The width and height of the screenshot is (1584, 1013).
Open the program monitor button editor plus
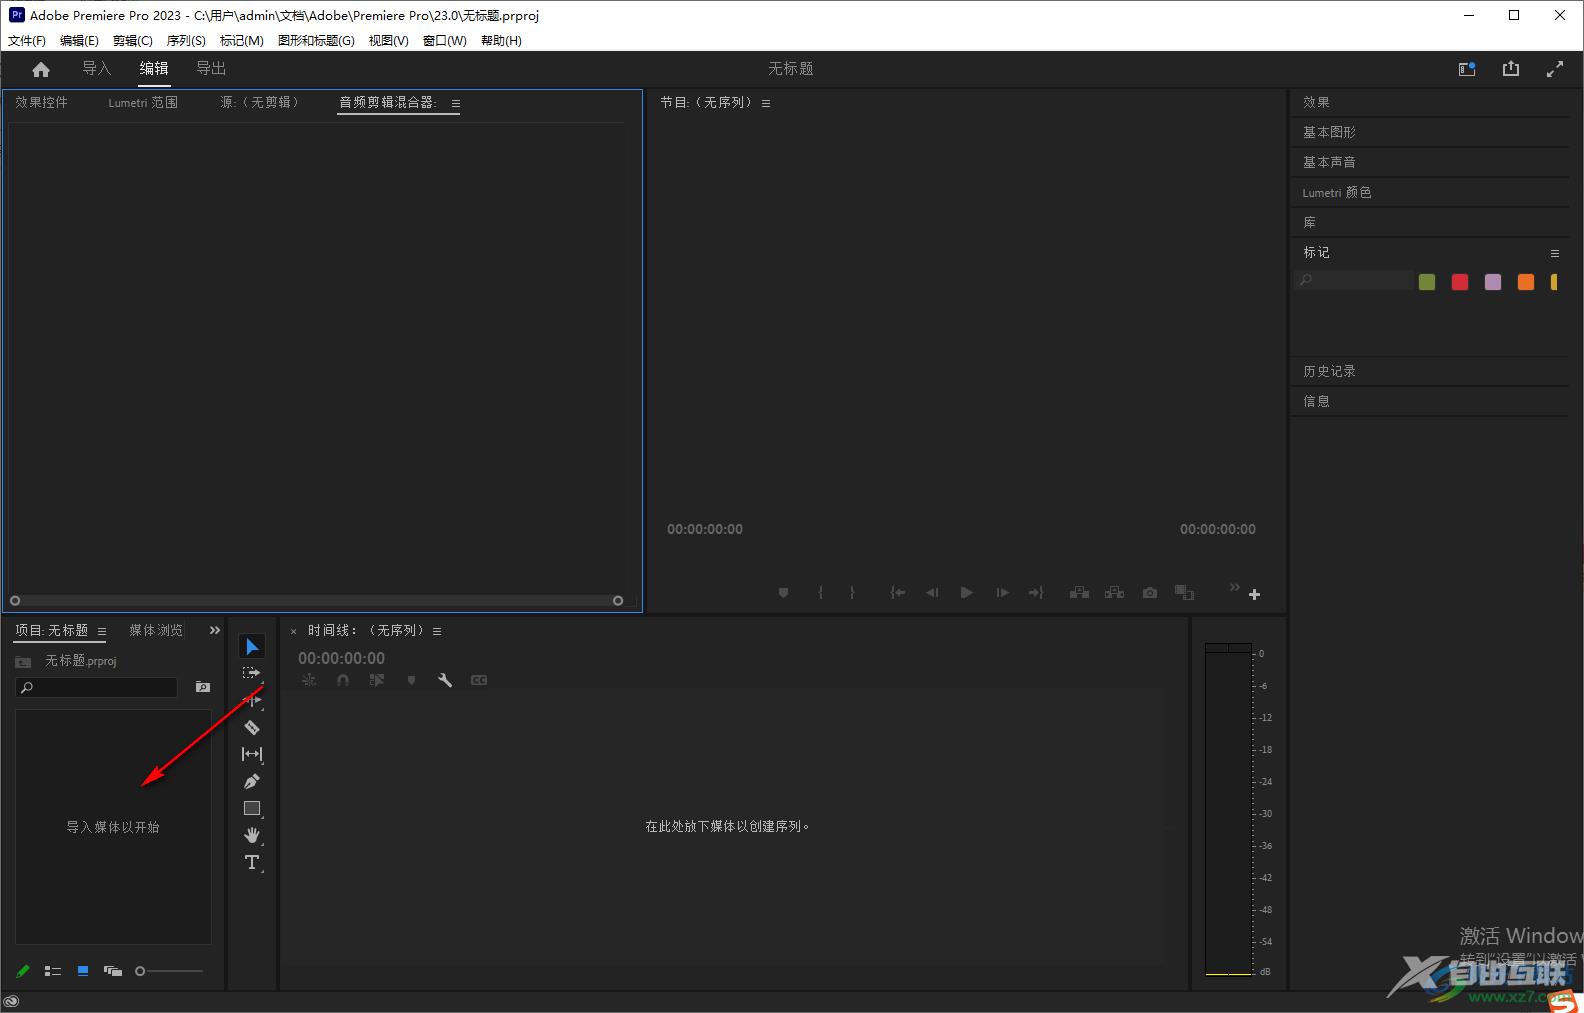click(1254, 594)
